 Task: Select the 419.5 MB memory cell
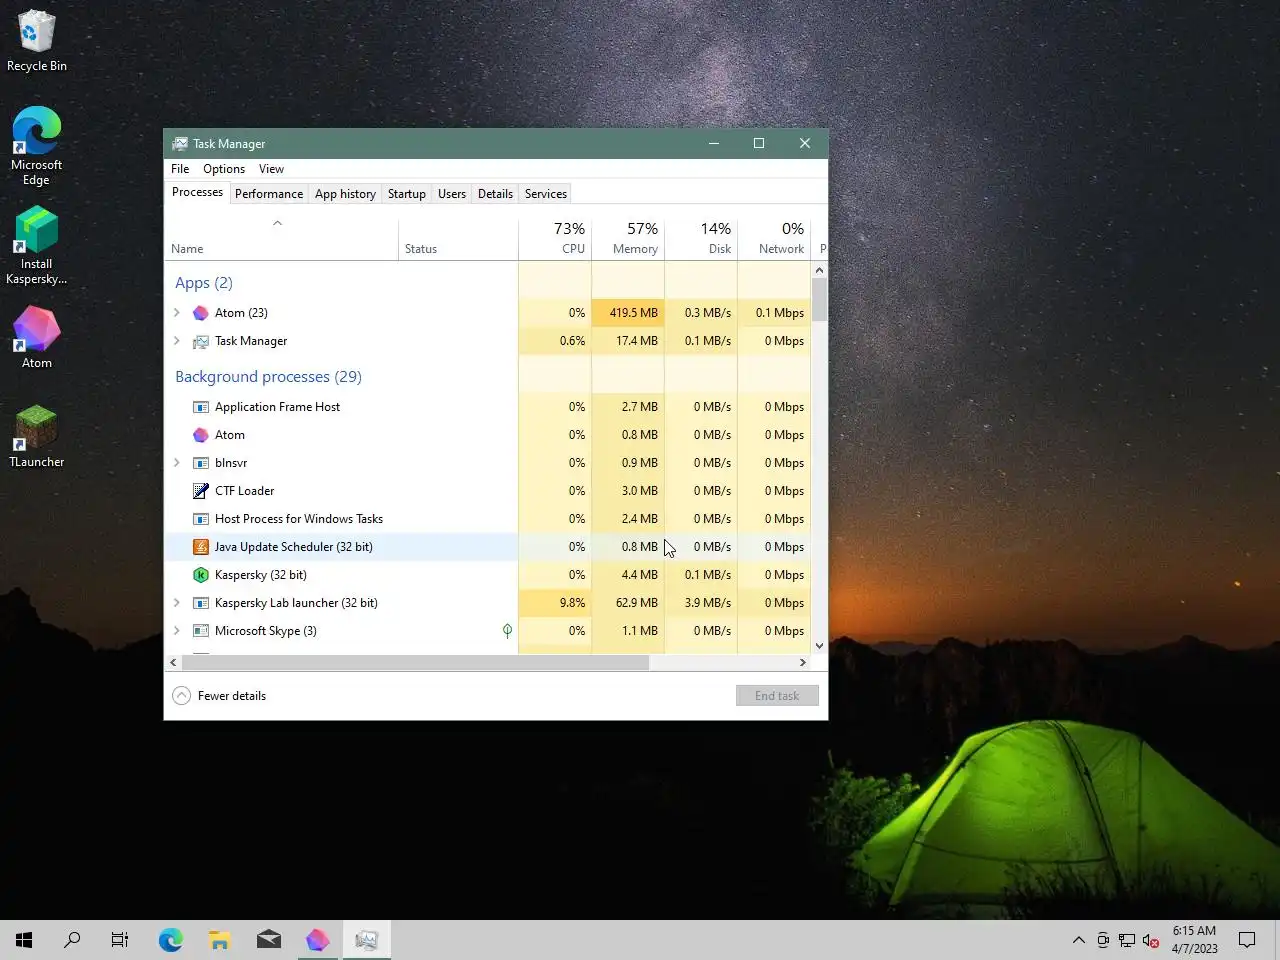click(x=628, y=313)
